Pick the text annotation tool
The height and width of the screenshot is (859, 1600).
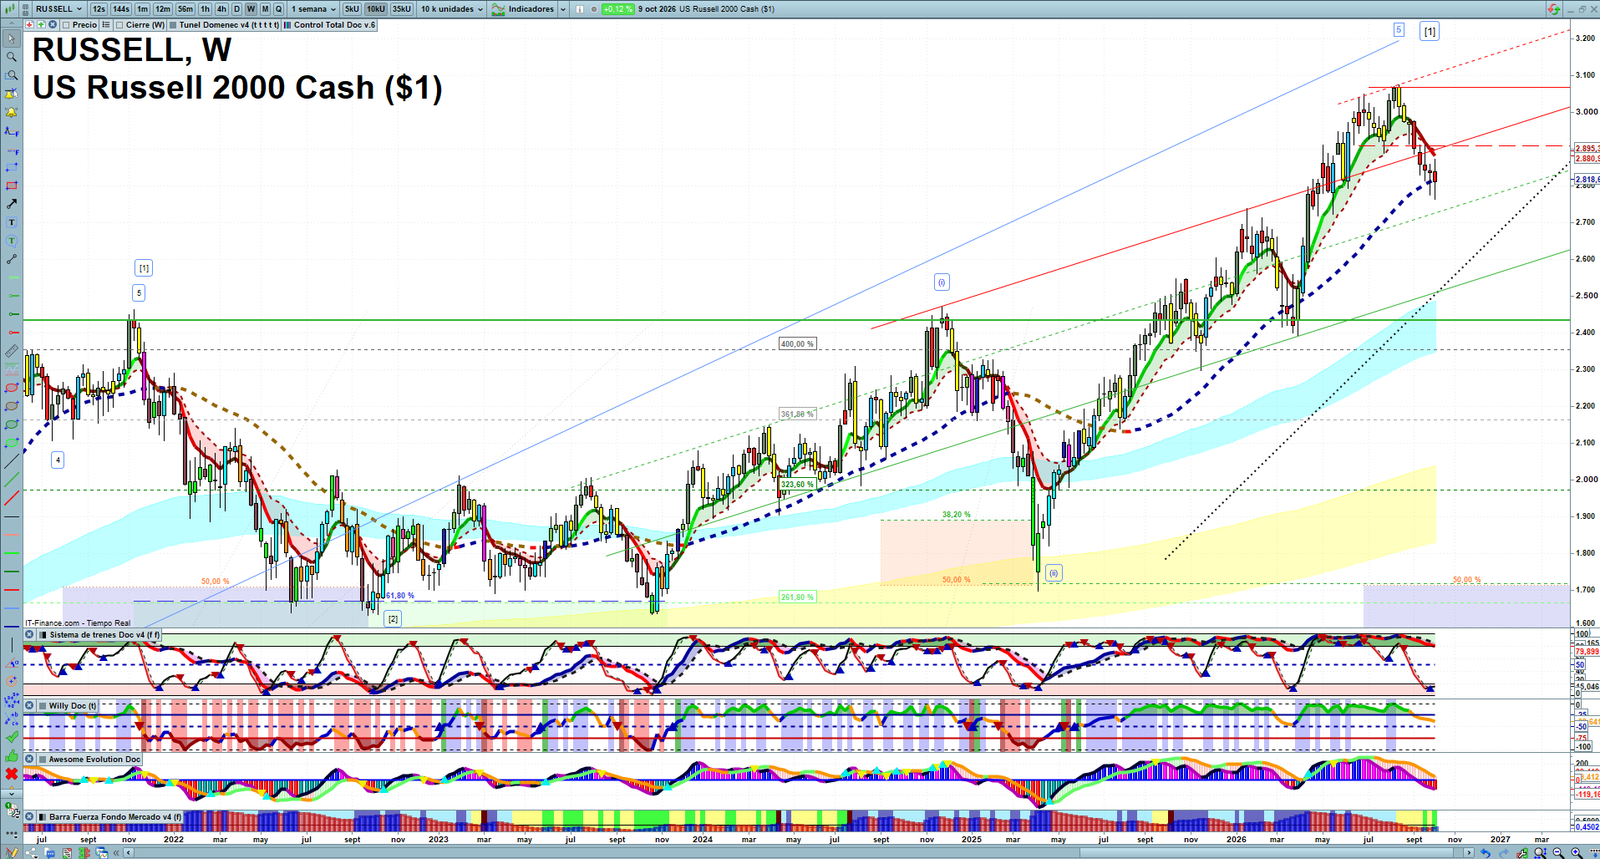[11, 222]
